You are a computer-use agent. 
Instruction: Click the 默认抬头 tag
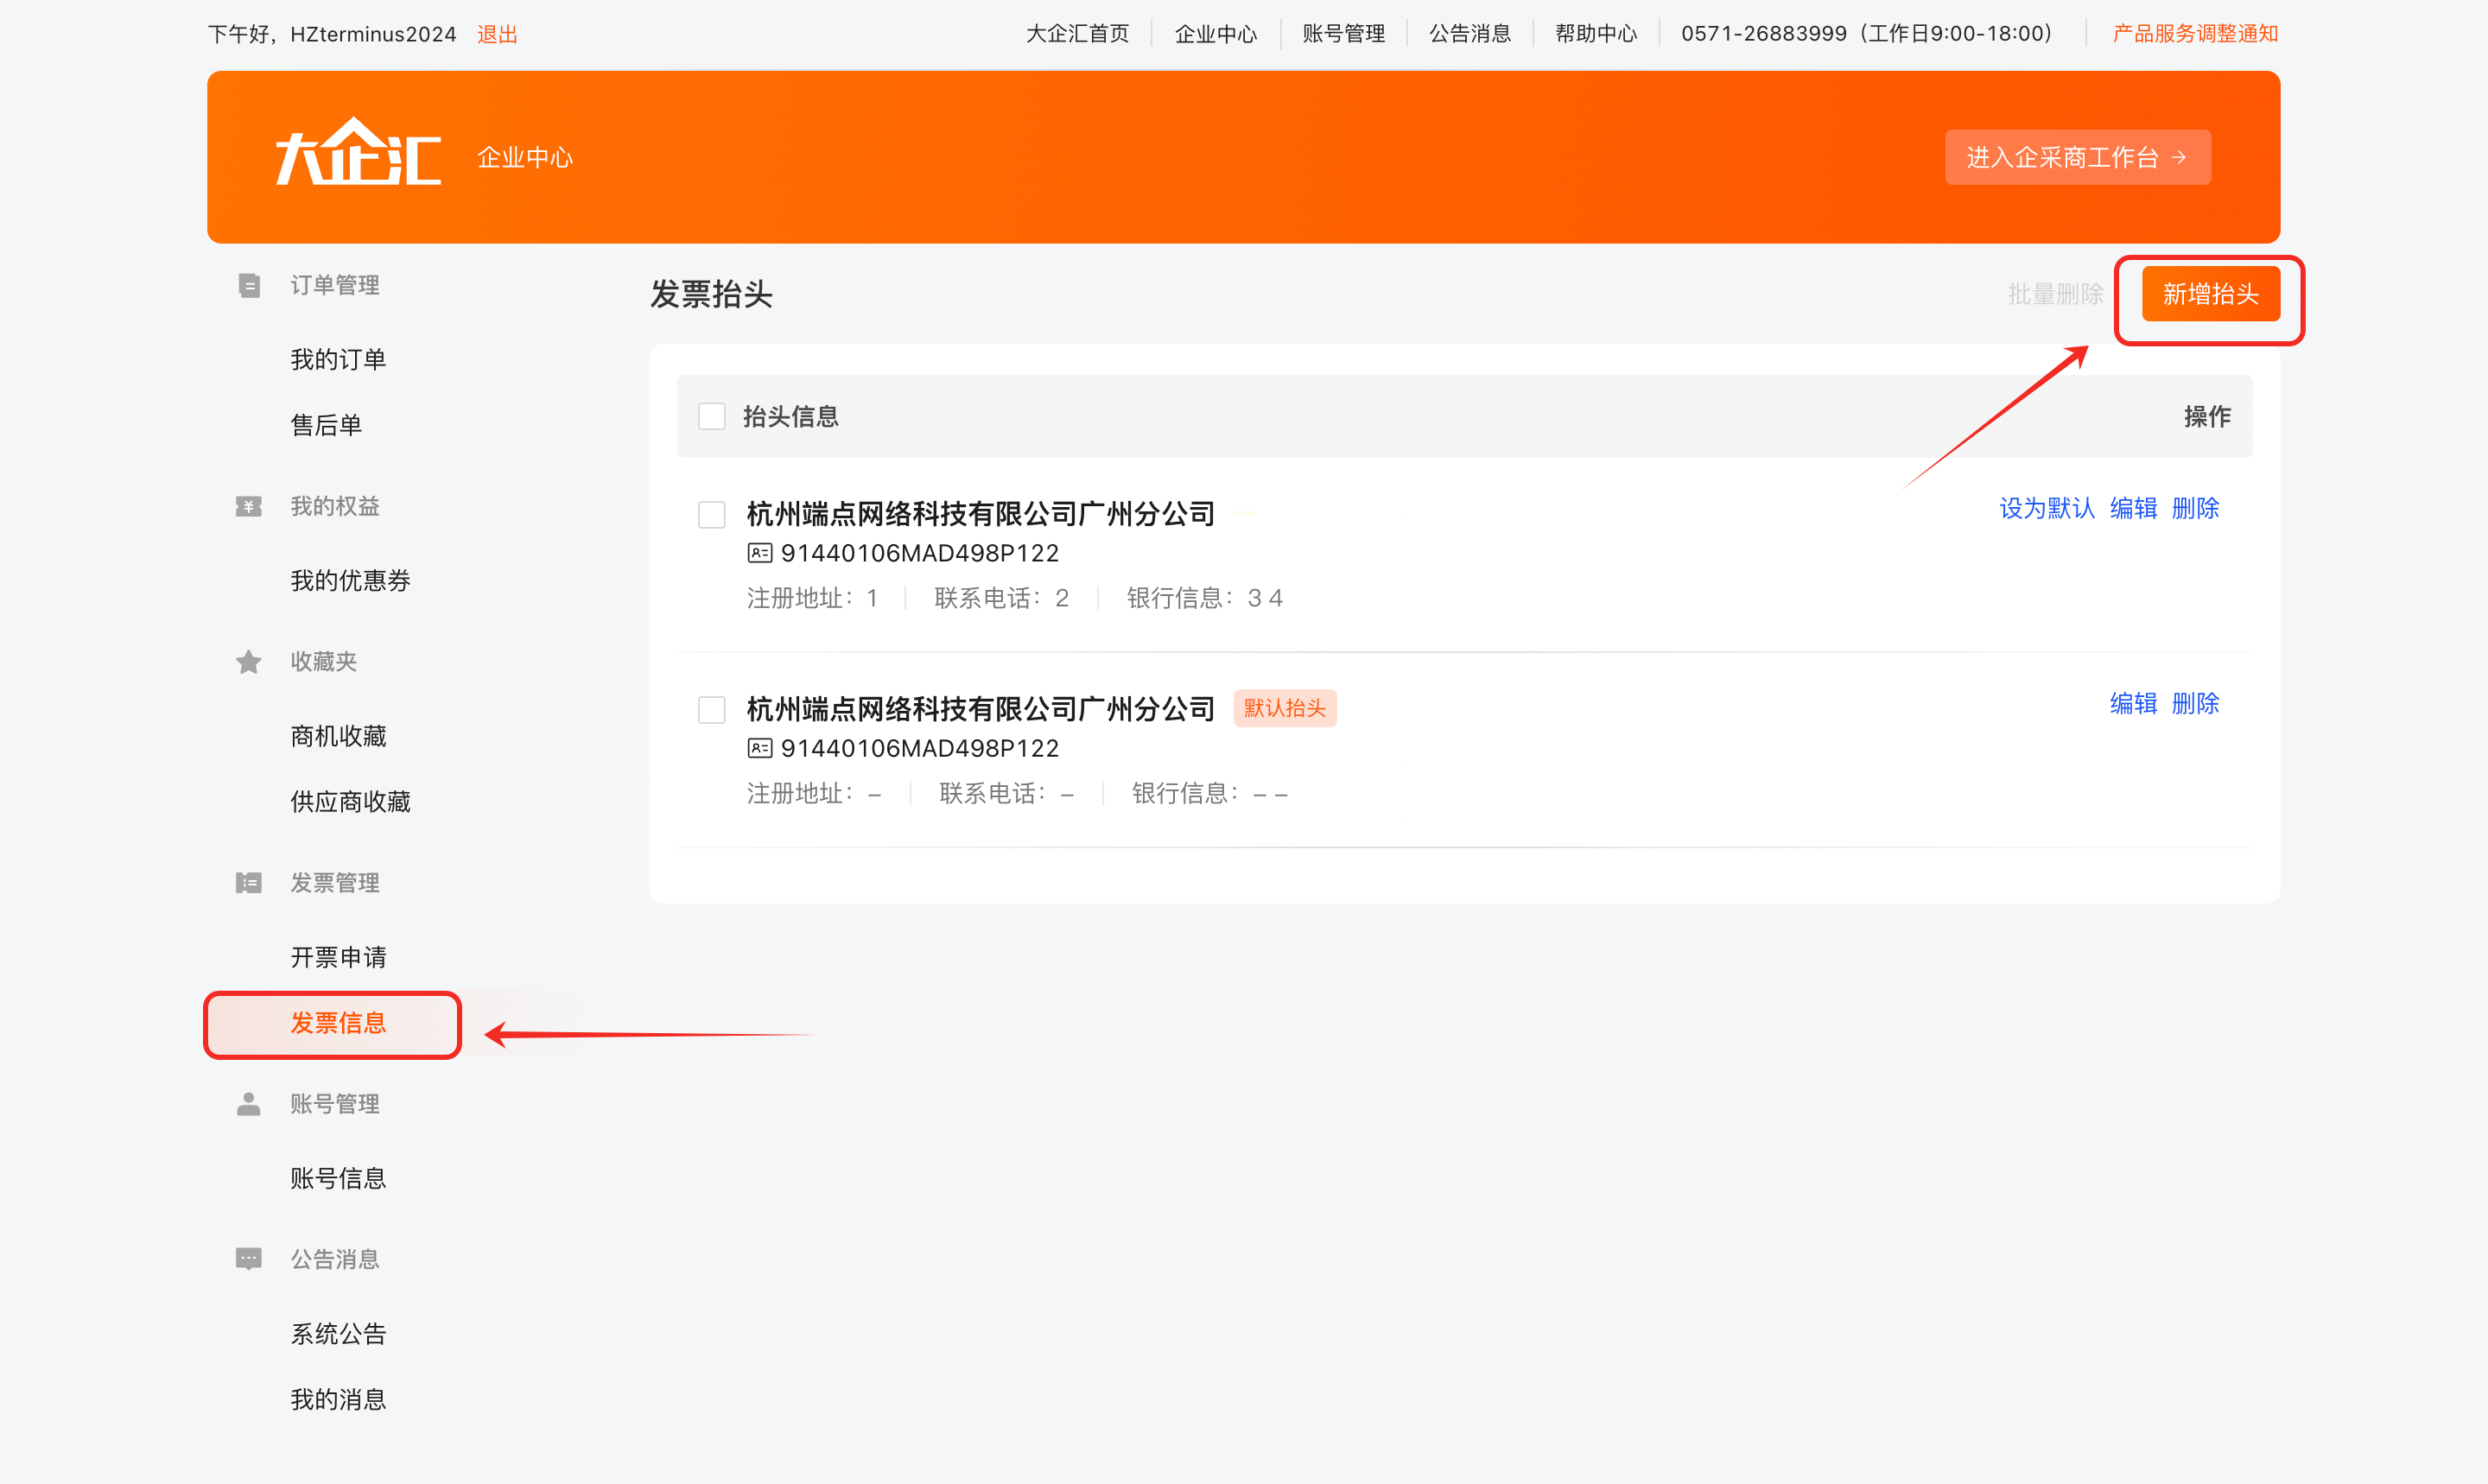point(1284,709)
